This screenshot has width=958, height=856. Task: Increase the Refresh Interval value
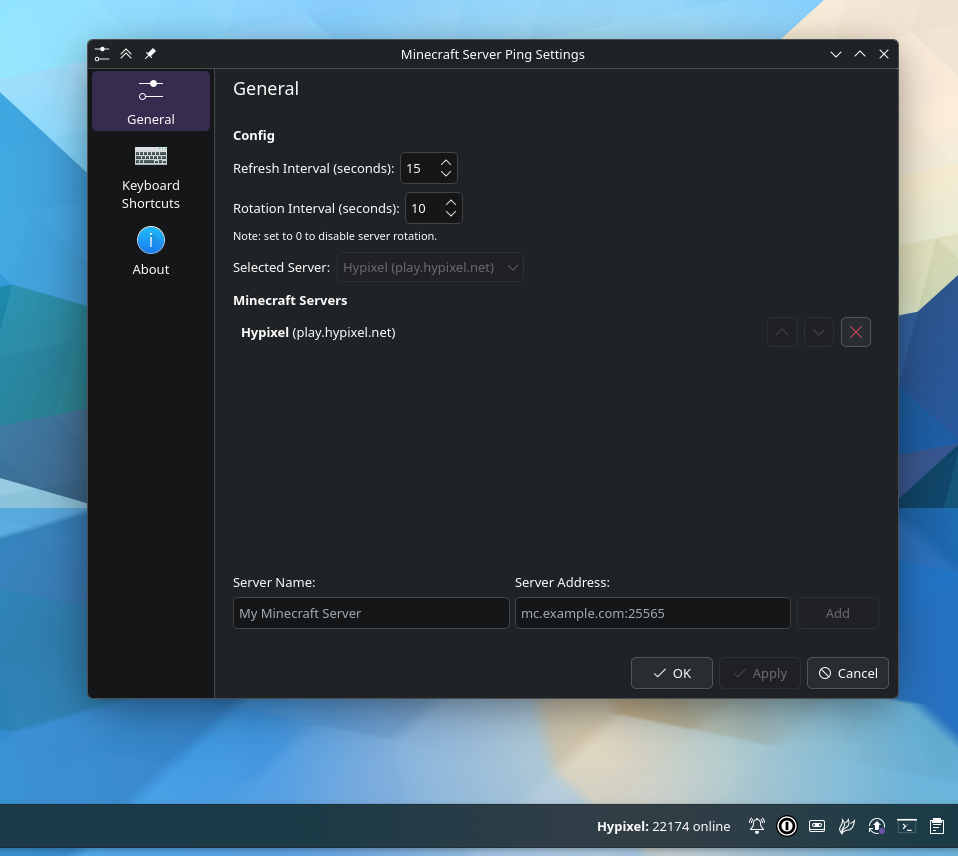446,163
